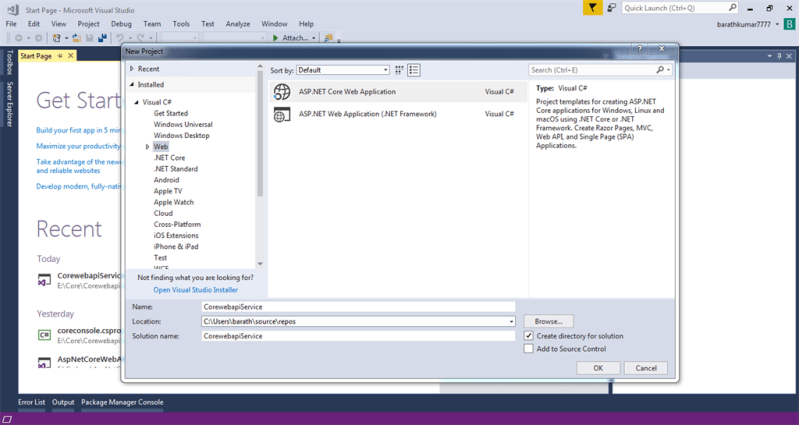Viewport: 799px width, 425px height.
Task: Open the File menu
Action: coord(11,23)
